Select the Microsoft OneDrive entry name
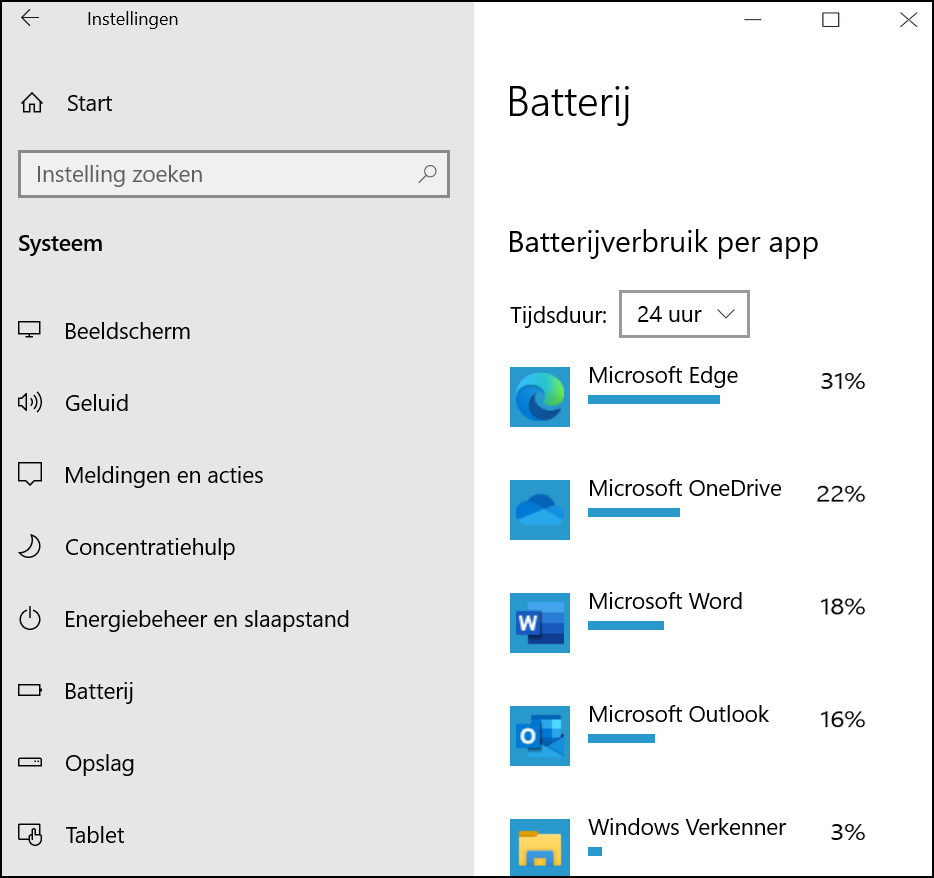Viewport: 934px width, 878px height. [685, 488]
